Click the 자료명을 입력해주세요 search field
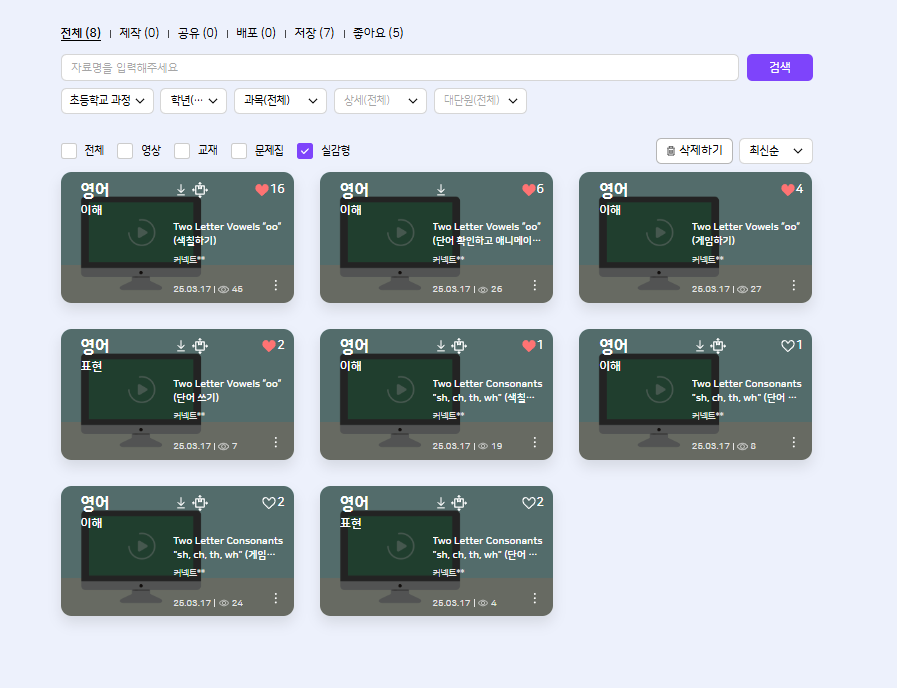Screen dimensions: 897x688 400,68
